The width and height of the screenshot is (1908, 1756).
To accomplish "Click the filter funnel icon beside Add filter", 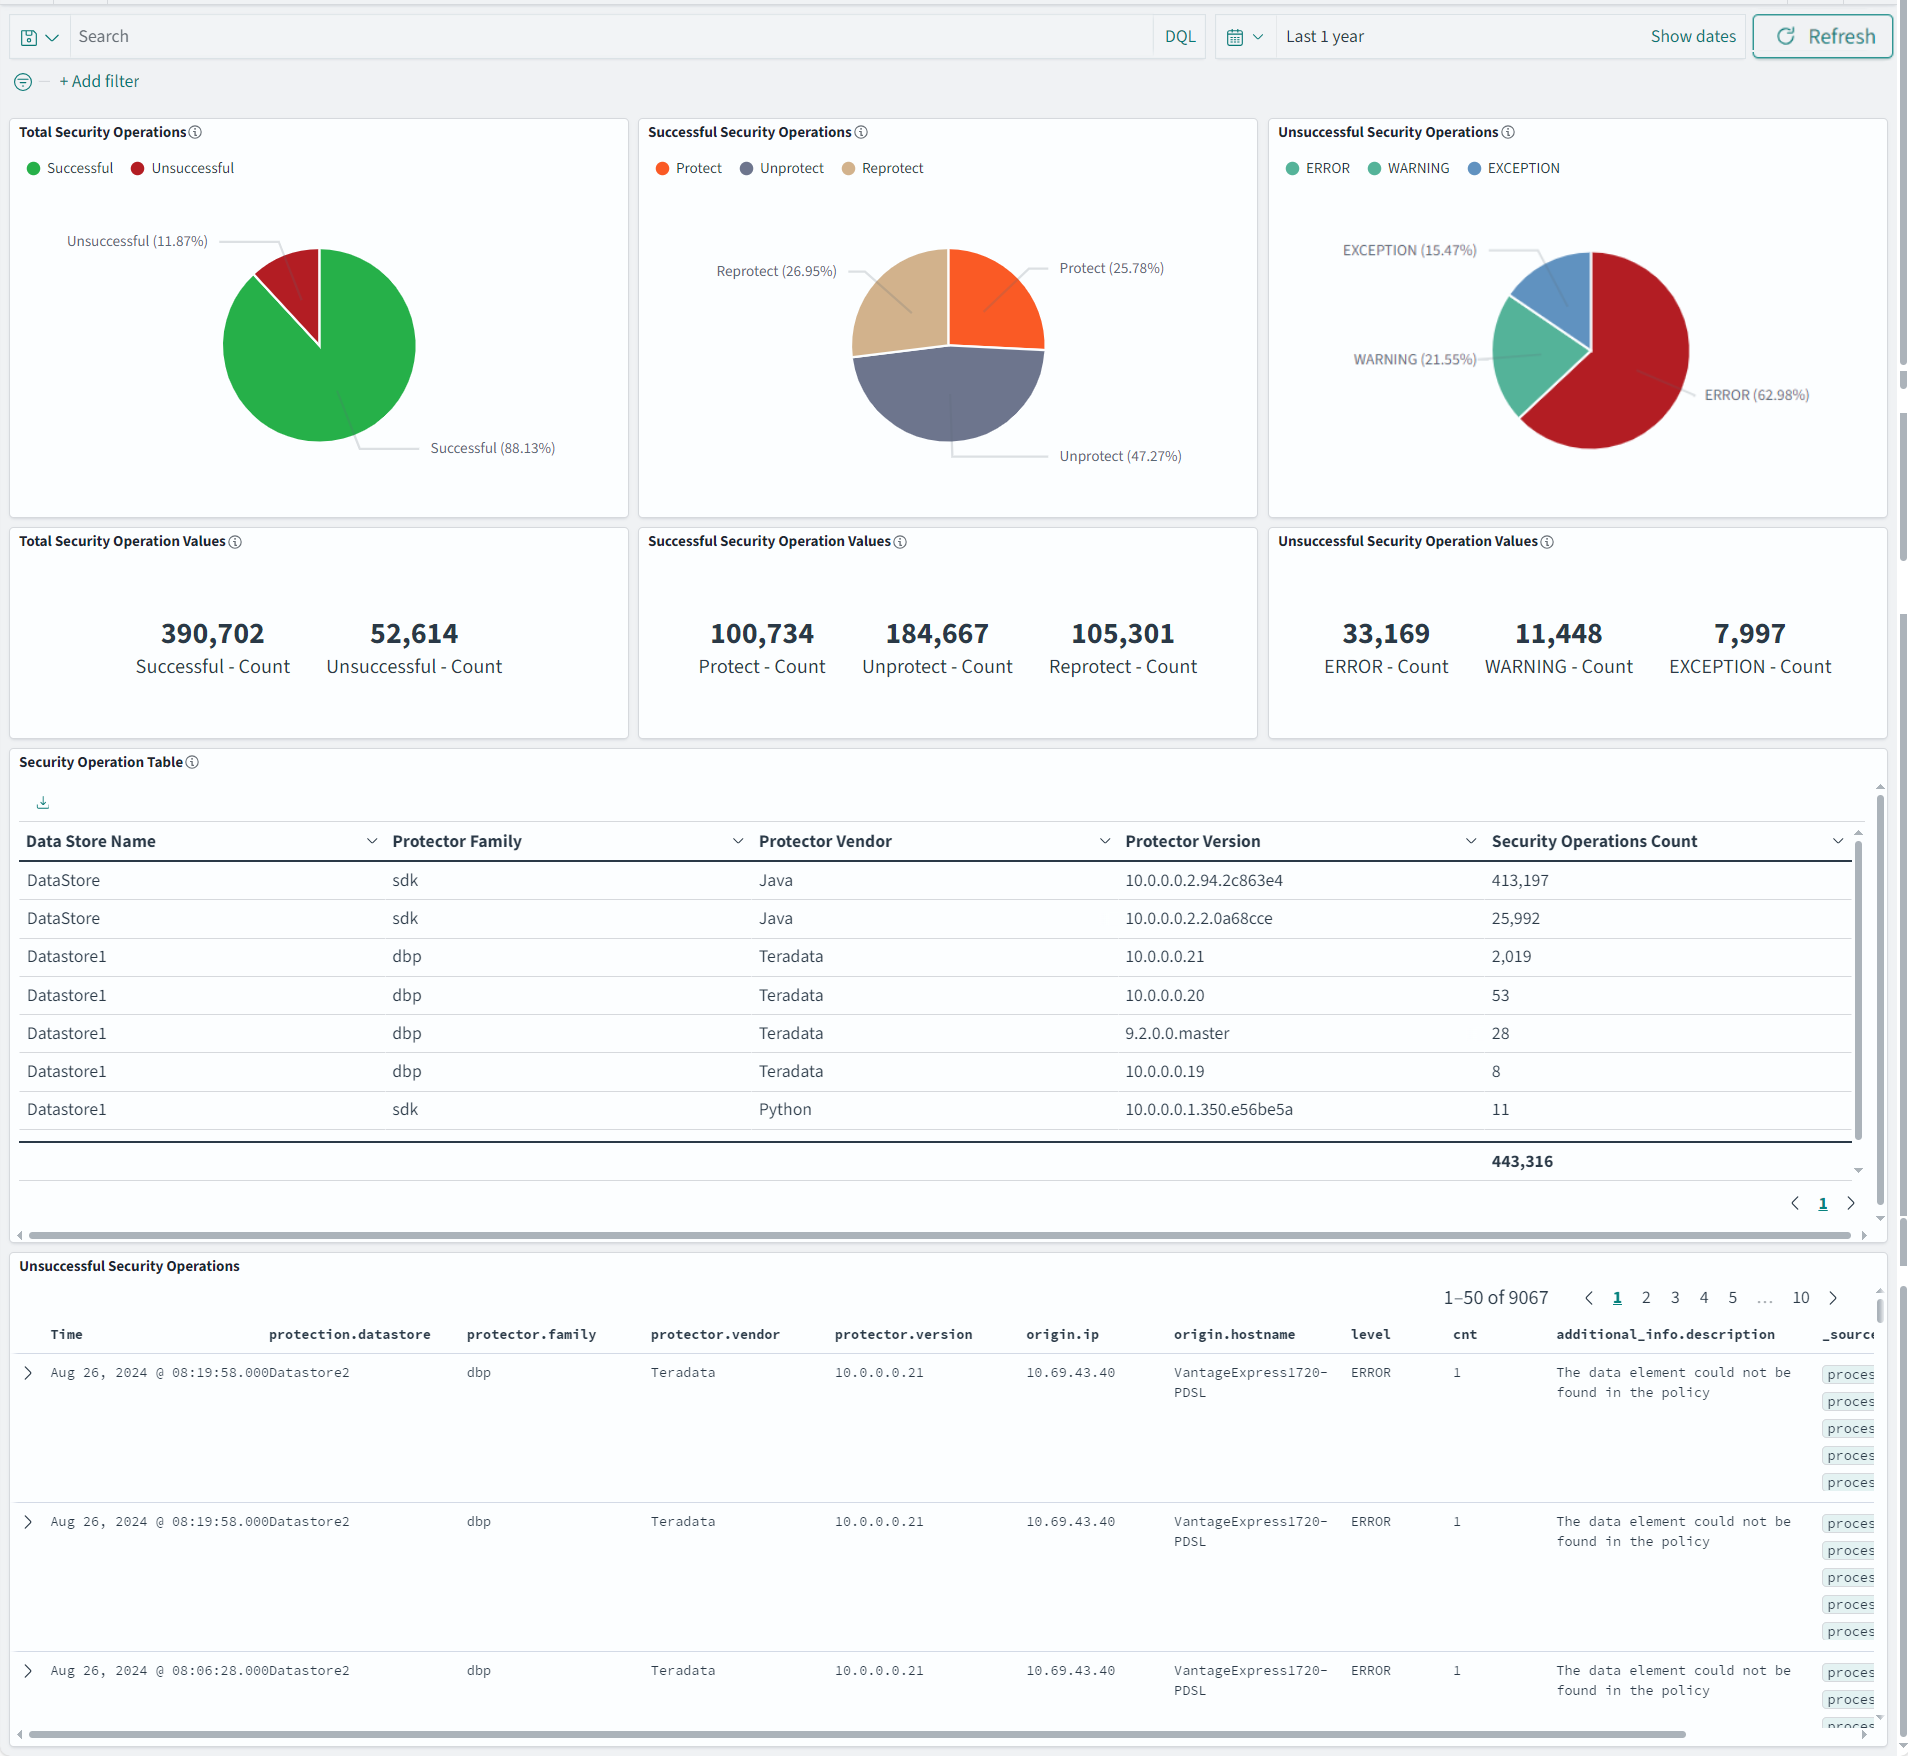I will pyautogui.click(x=22, y=81).
